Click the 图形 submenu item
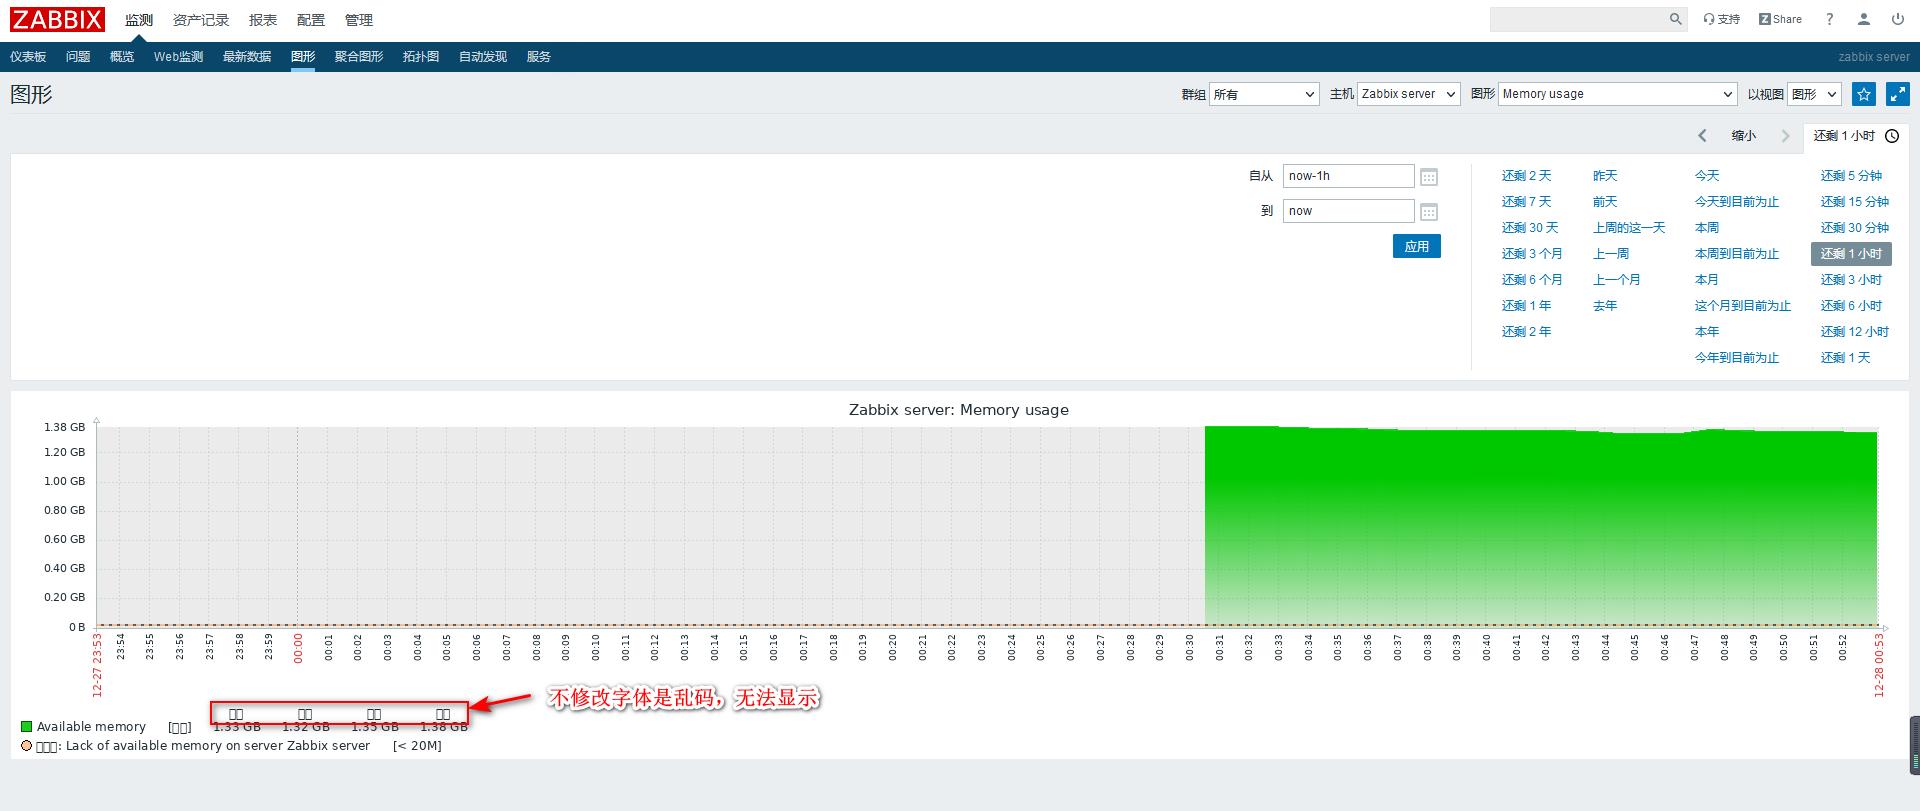The width and height of the screenshot is (1920, 811). [303, 57]
